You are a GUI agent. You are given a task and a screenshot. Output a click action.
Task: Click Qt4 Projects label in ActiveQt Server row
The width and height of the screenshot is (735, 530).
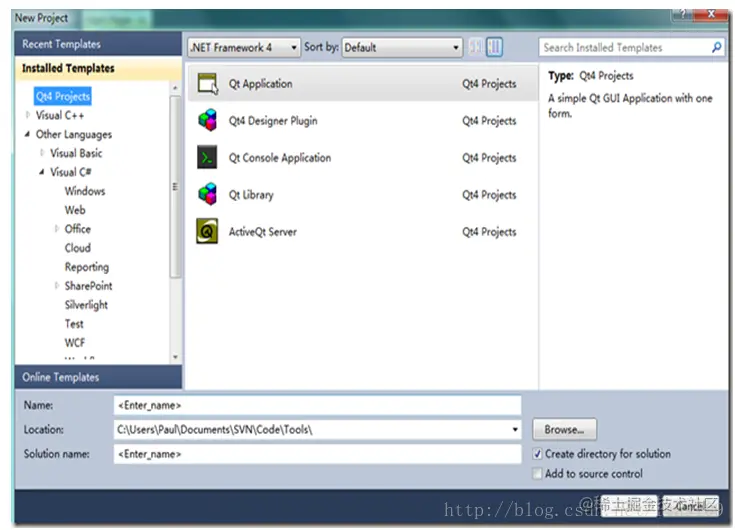pyautogui.click(x=489, y=232)
